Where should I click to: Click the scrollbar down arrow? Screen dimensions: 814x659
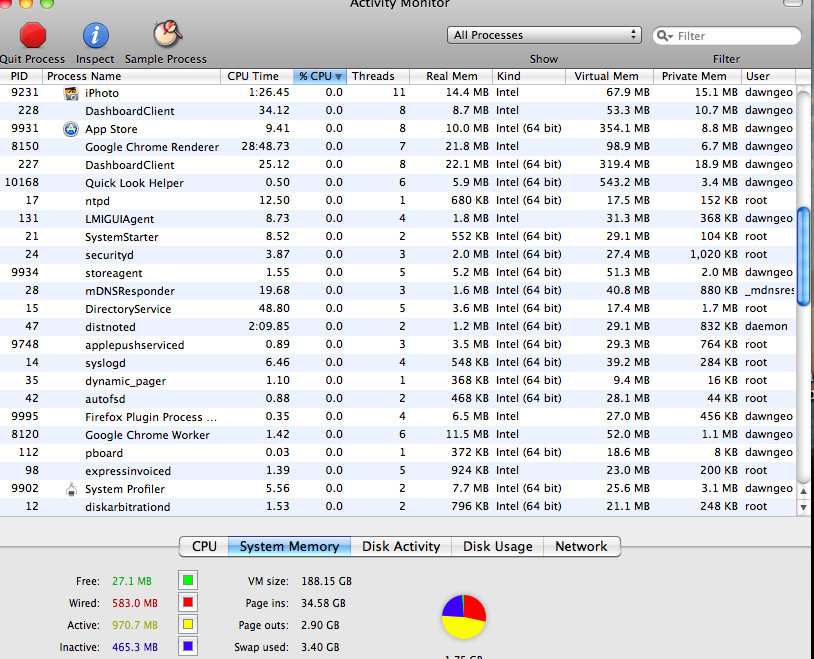803,507
